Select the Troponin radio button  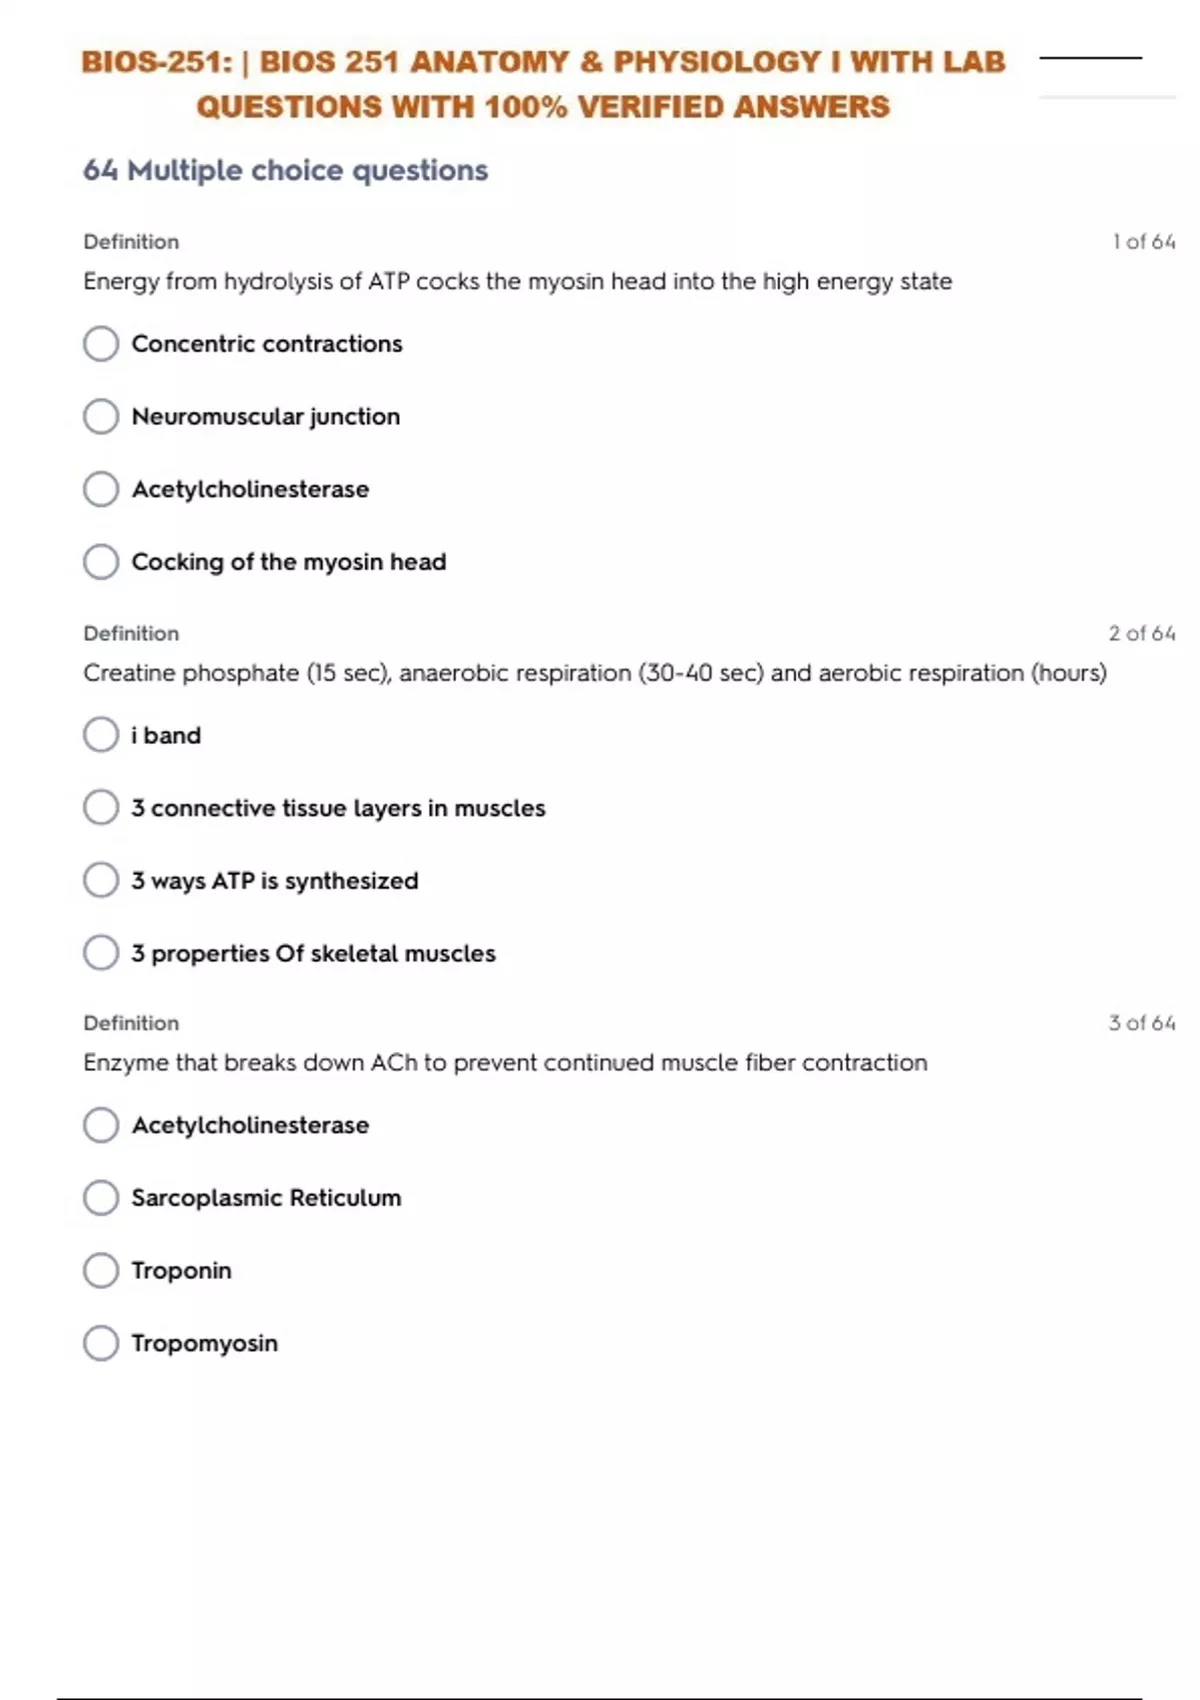pos(101,1271)
